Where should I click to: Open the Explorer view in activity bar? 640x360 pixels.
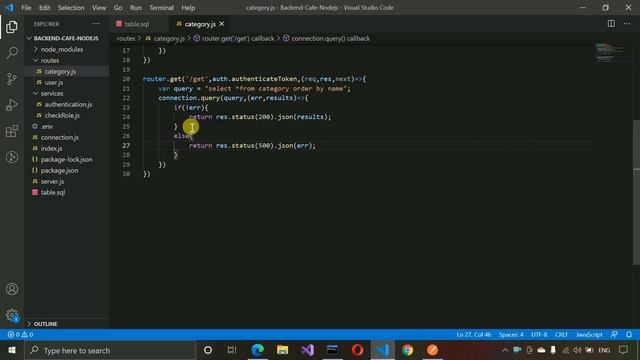pyautogui.click(x=12, y=27)
